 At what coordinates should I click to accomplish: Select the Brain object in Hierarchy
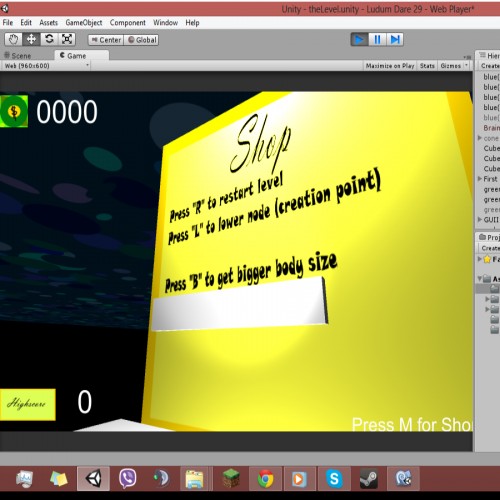491,128
